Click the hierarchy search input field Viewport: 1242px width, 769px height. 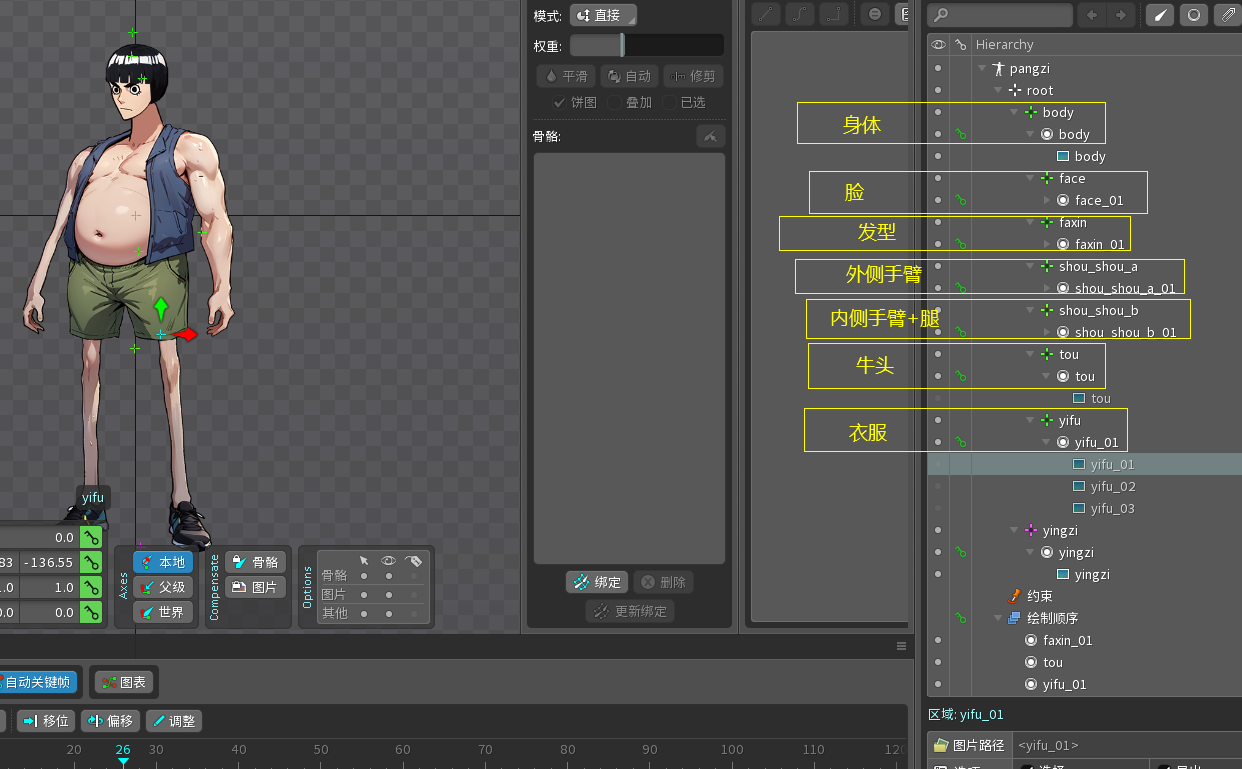[x=1000, y=15]
